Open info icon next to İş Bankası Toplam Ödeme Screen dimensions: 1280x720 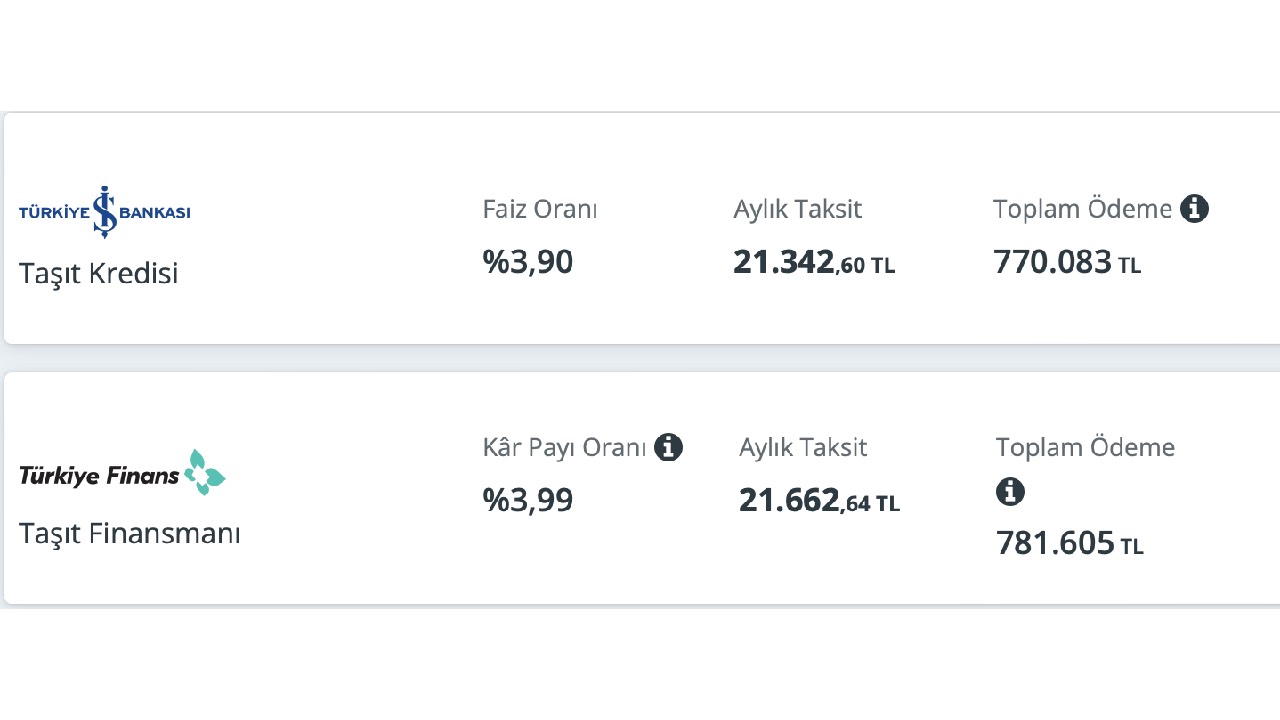(1194, 209)
